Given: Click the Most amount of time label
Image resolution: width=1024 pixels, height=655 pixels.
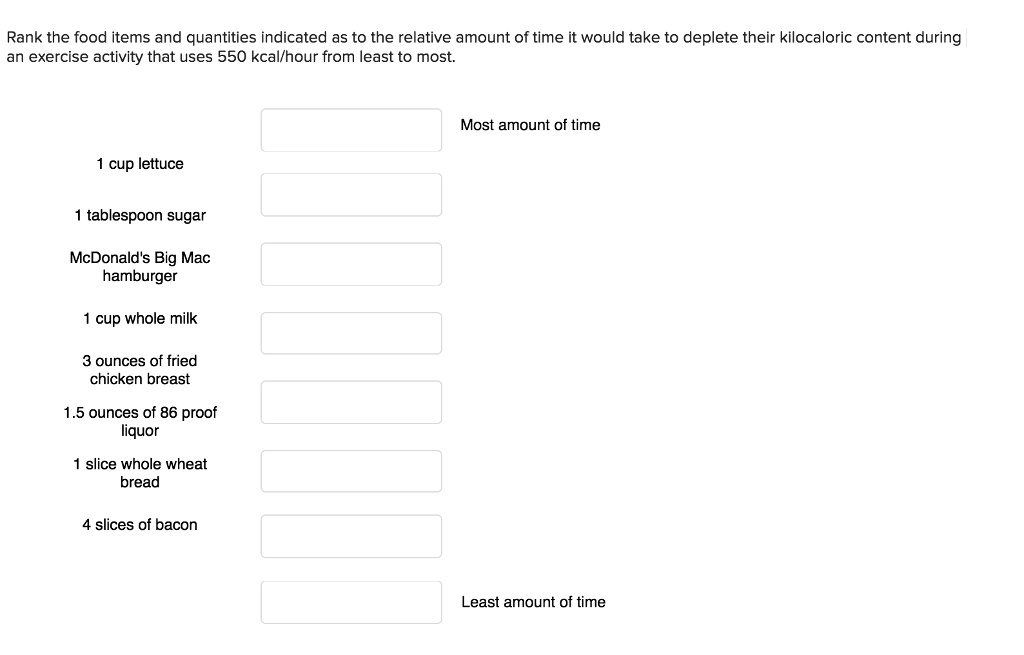Looking at the screenshot, I should pos(530,125).
